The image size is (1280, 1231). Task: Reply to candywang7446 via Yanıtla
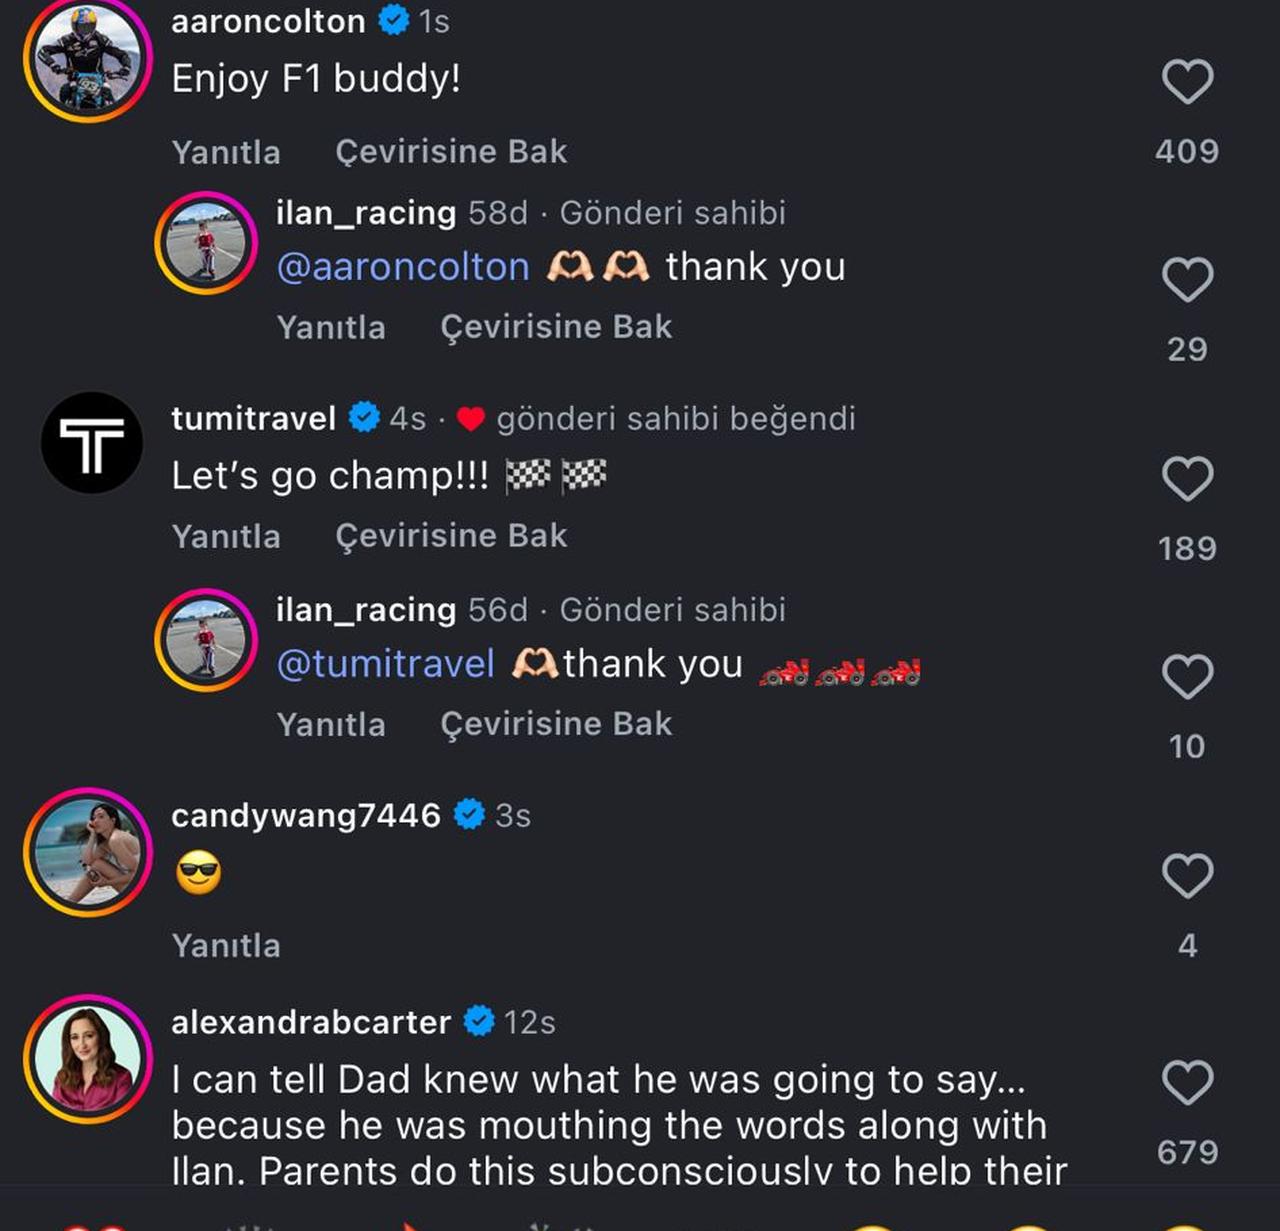pos(226,944)
